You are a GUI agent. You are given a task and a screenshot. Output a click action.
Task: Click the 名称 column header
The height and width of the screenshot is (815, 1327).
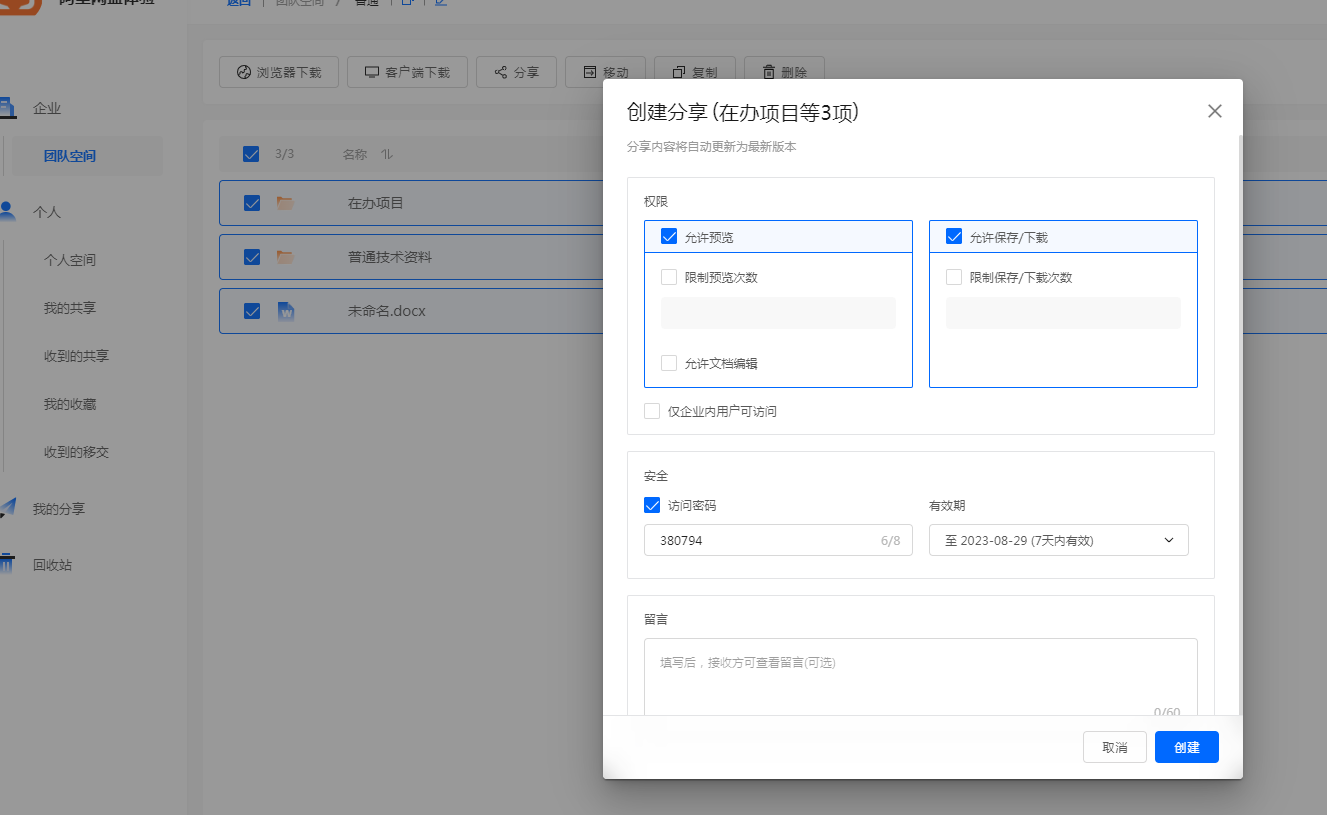355,154
